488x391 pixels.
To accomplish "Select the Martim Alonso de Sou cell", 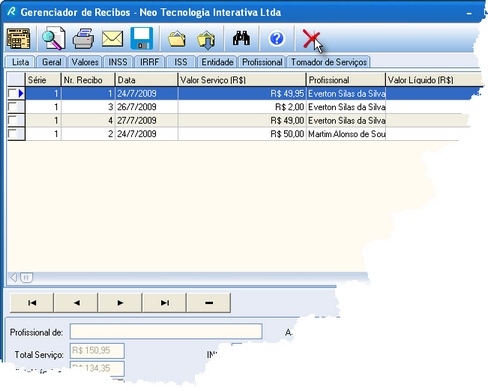I will click(346, 134).
